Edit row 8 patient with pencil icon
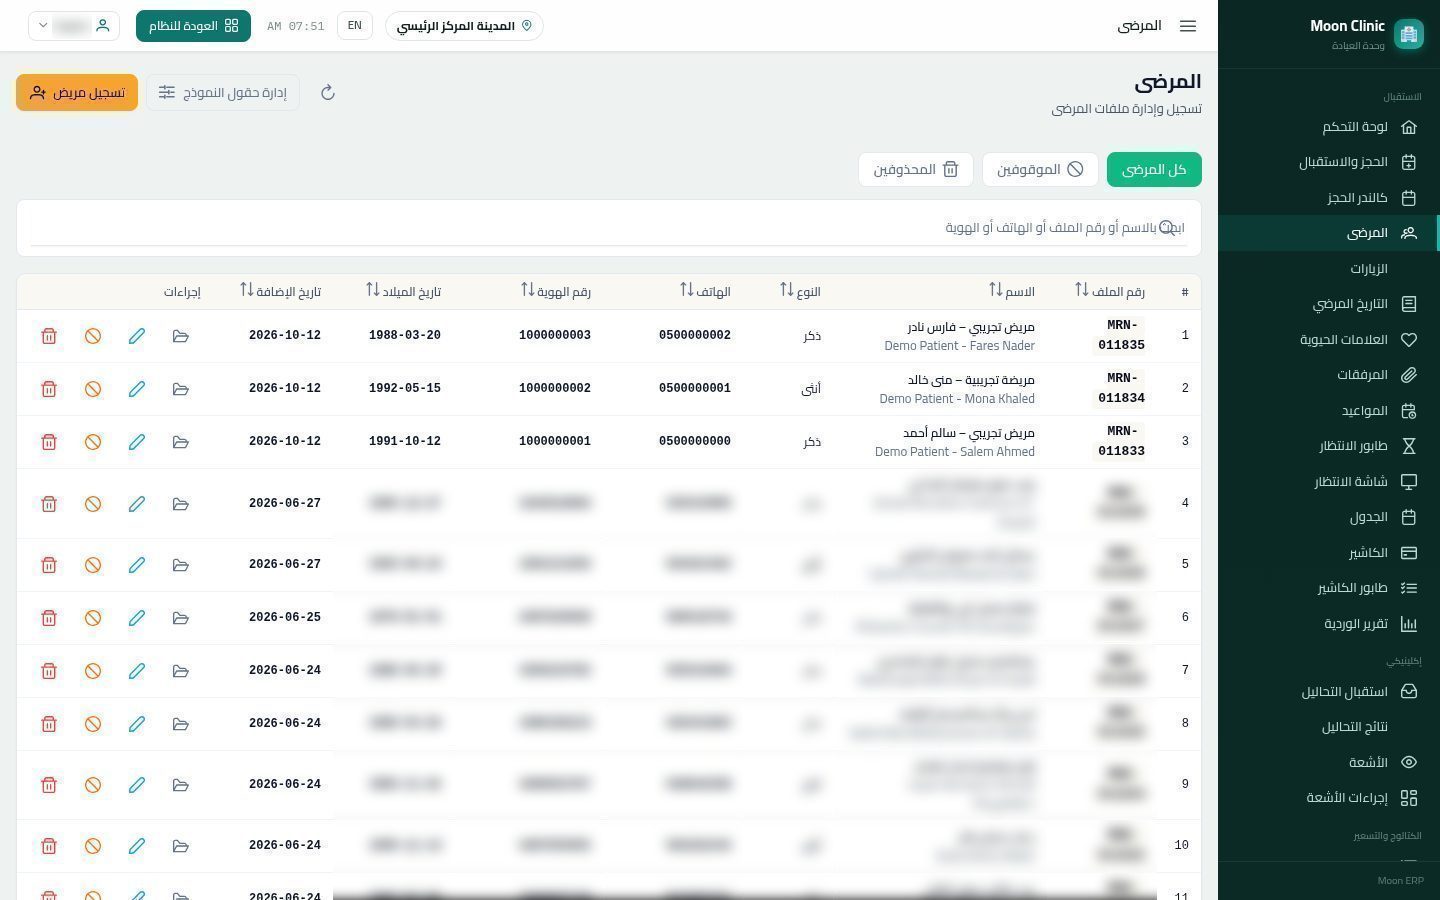The image size is (1440, 900). (137, 724)
